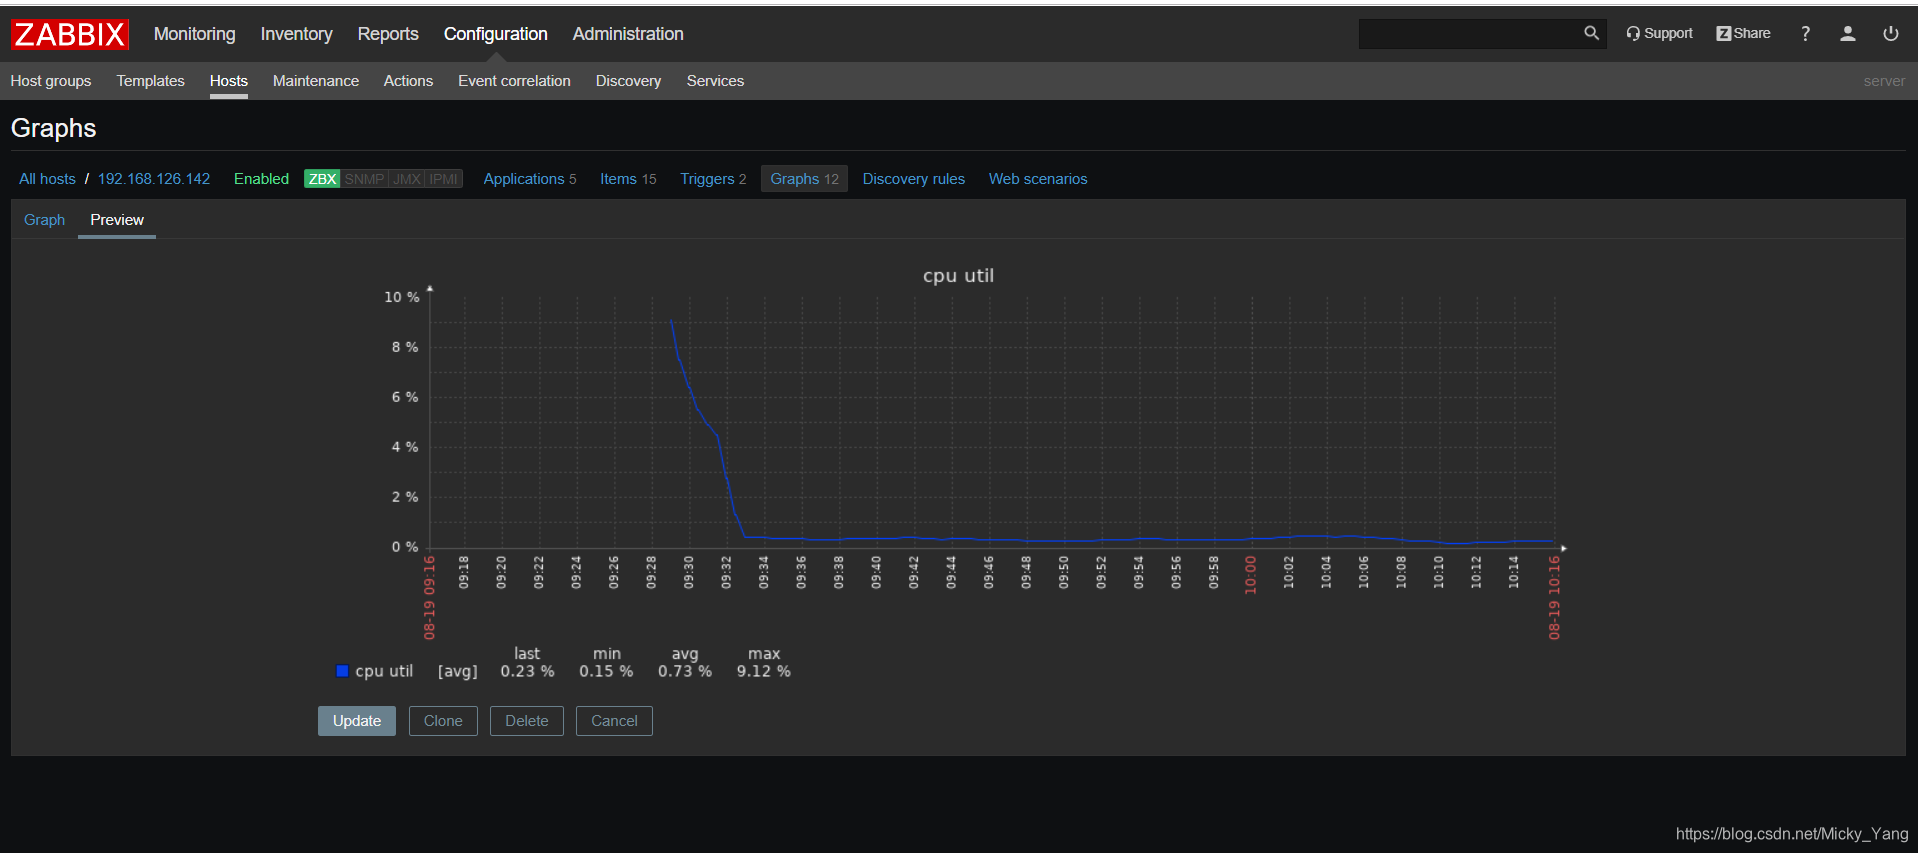The height and width of the screenshot is (853, 1918).
Task: Open the Configuration menu
Action: point(496,34)
